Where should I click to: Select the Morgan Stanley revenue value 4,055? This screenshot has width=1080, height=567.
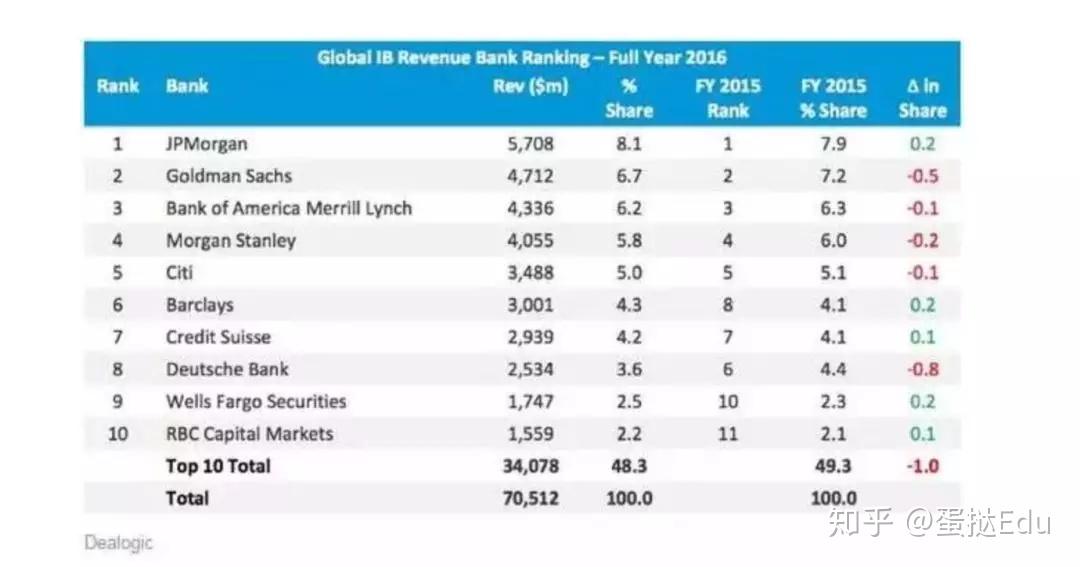click(529, 240)
